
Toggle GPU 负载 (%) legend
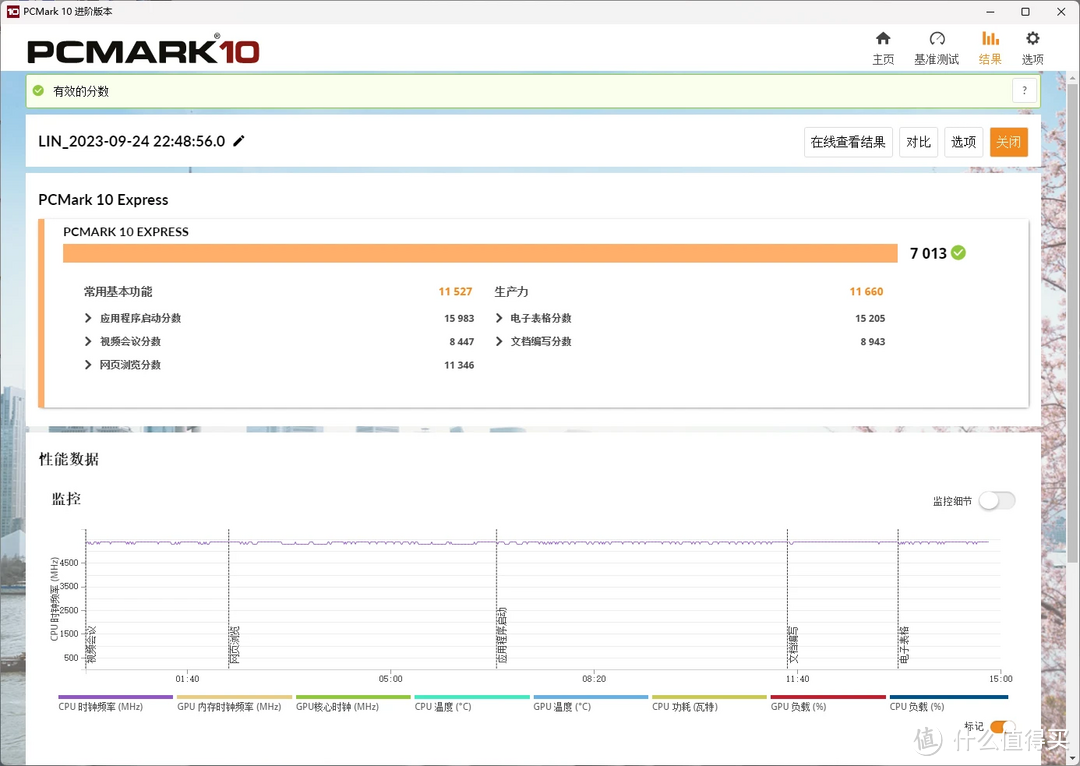click(828, 703)
